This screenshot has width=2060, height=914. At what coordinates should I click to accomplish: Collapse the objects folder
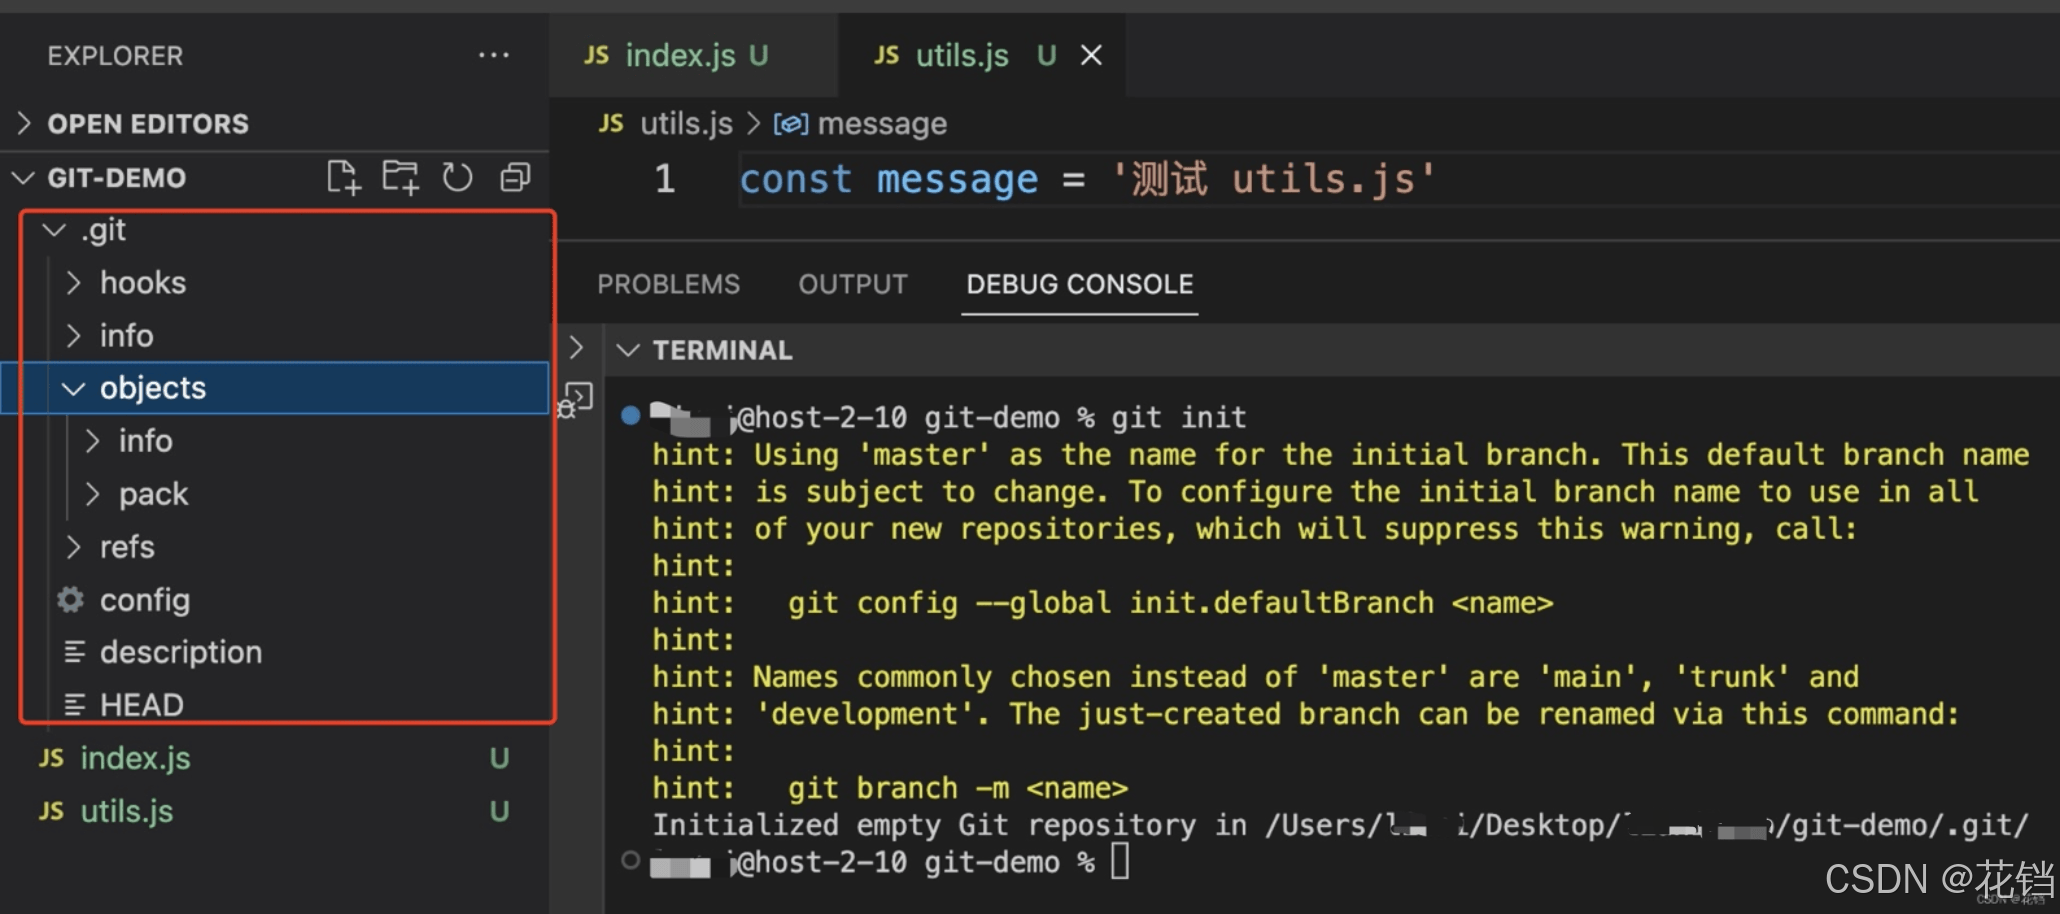(x=73, y=388)
